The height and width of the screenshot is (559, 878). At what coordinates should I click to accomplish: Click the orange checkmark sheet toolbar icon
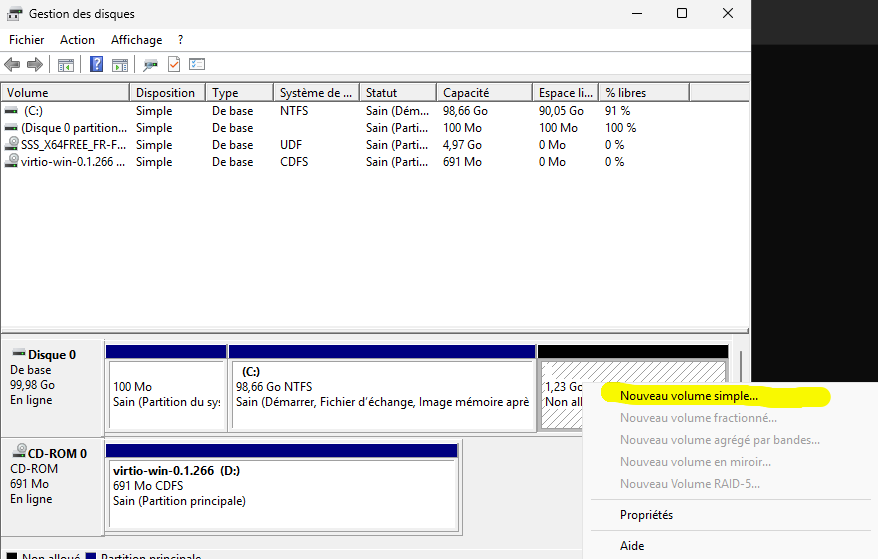(174, 65)
